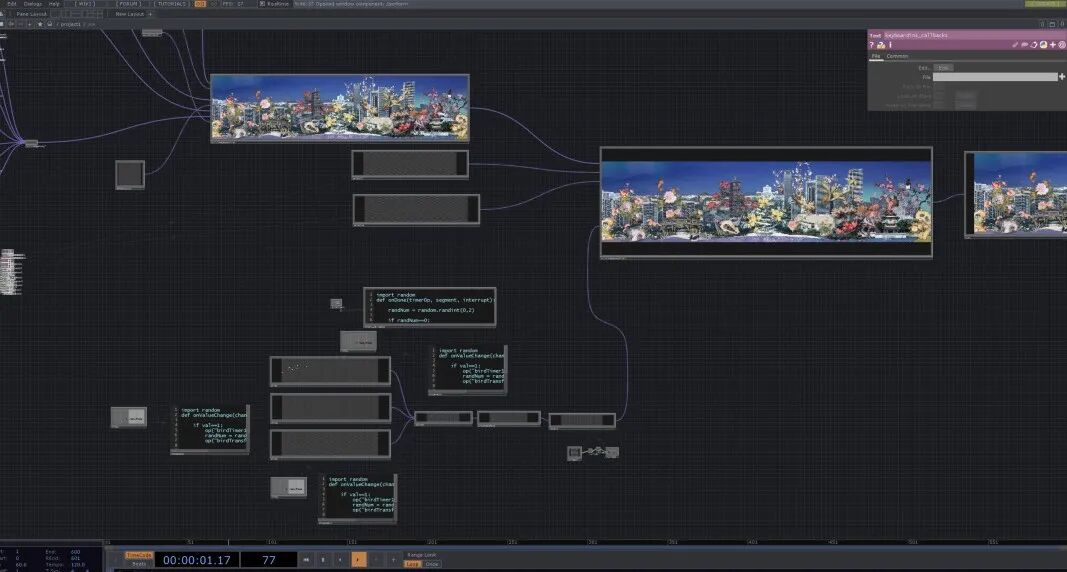
Task: Open the File parameter tab
Action: [876, 56]
